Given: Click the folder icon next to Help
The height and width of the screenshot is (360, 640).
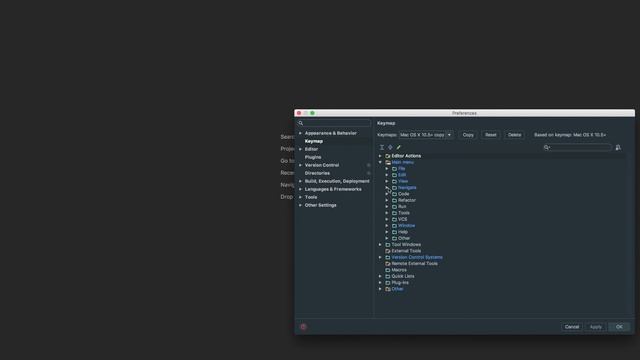Looking at the screenshot, I should [x=394, y=232].
